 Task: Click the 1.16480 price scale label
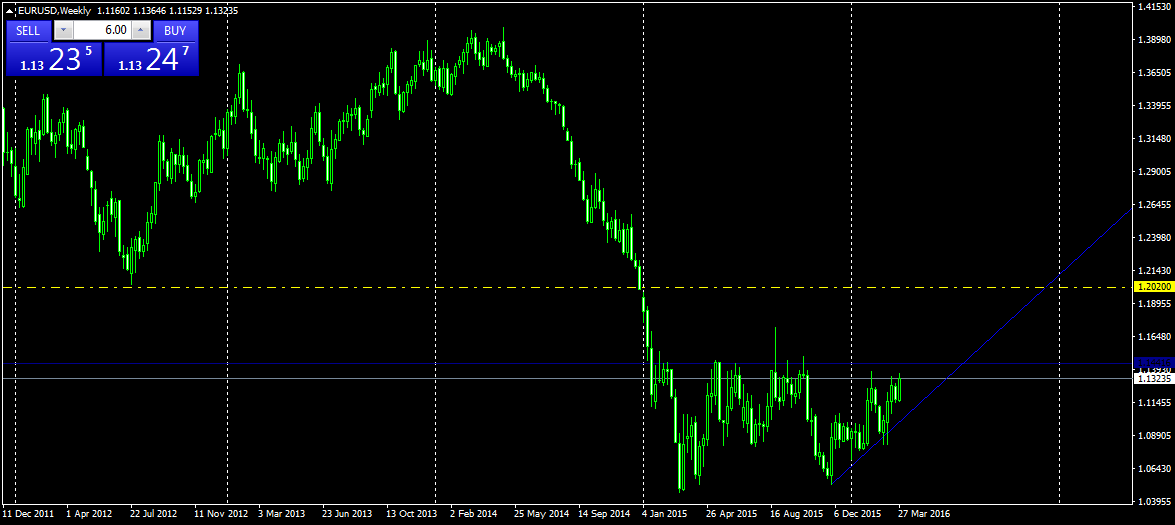(x=1154, y=337)
